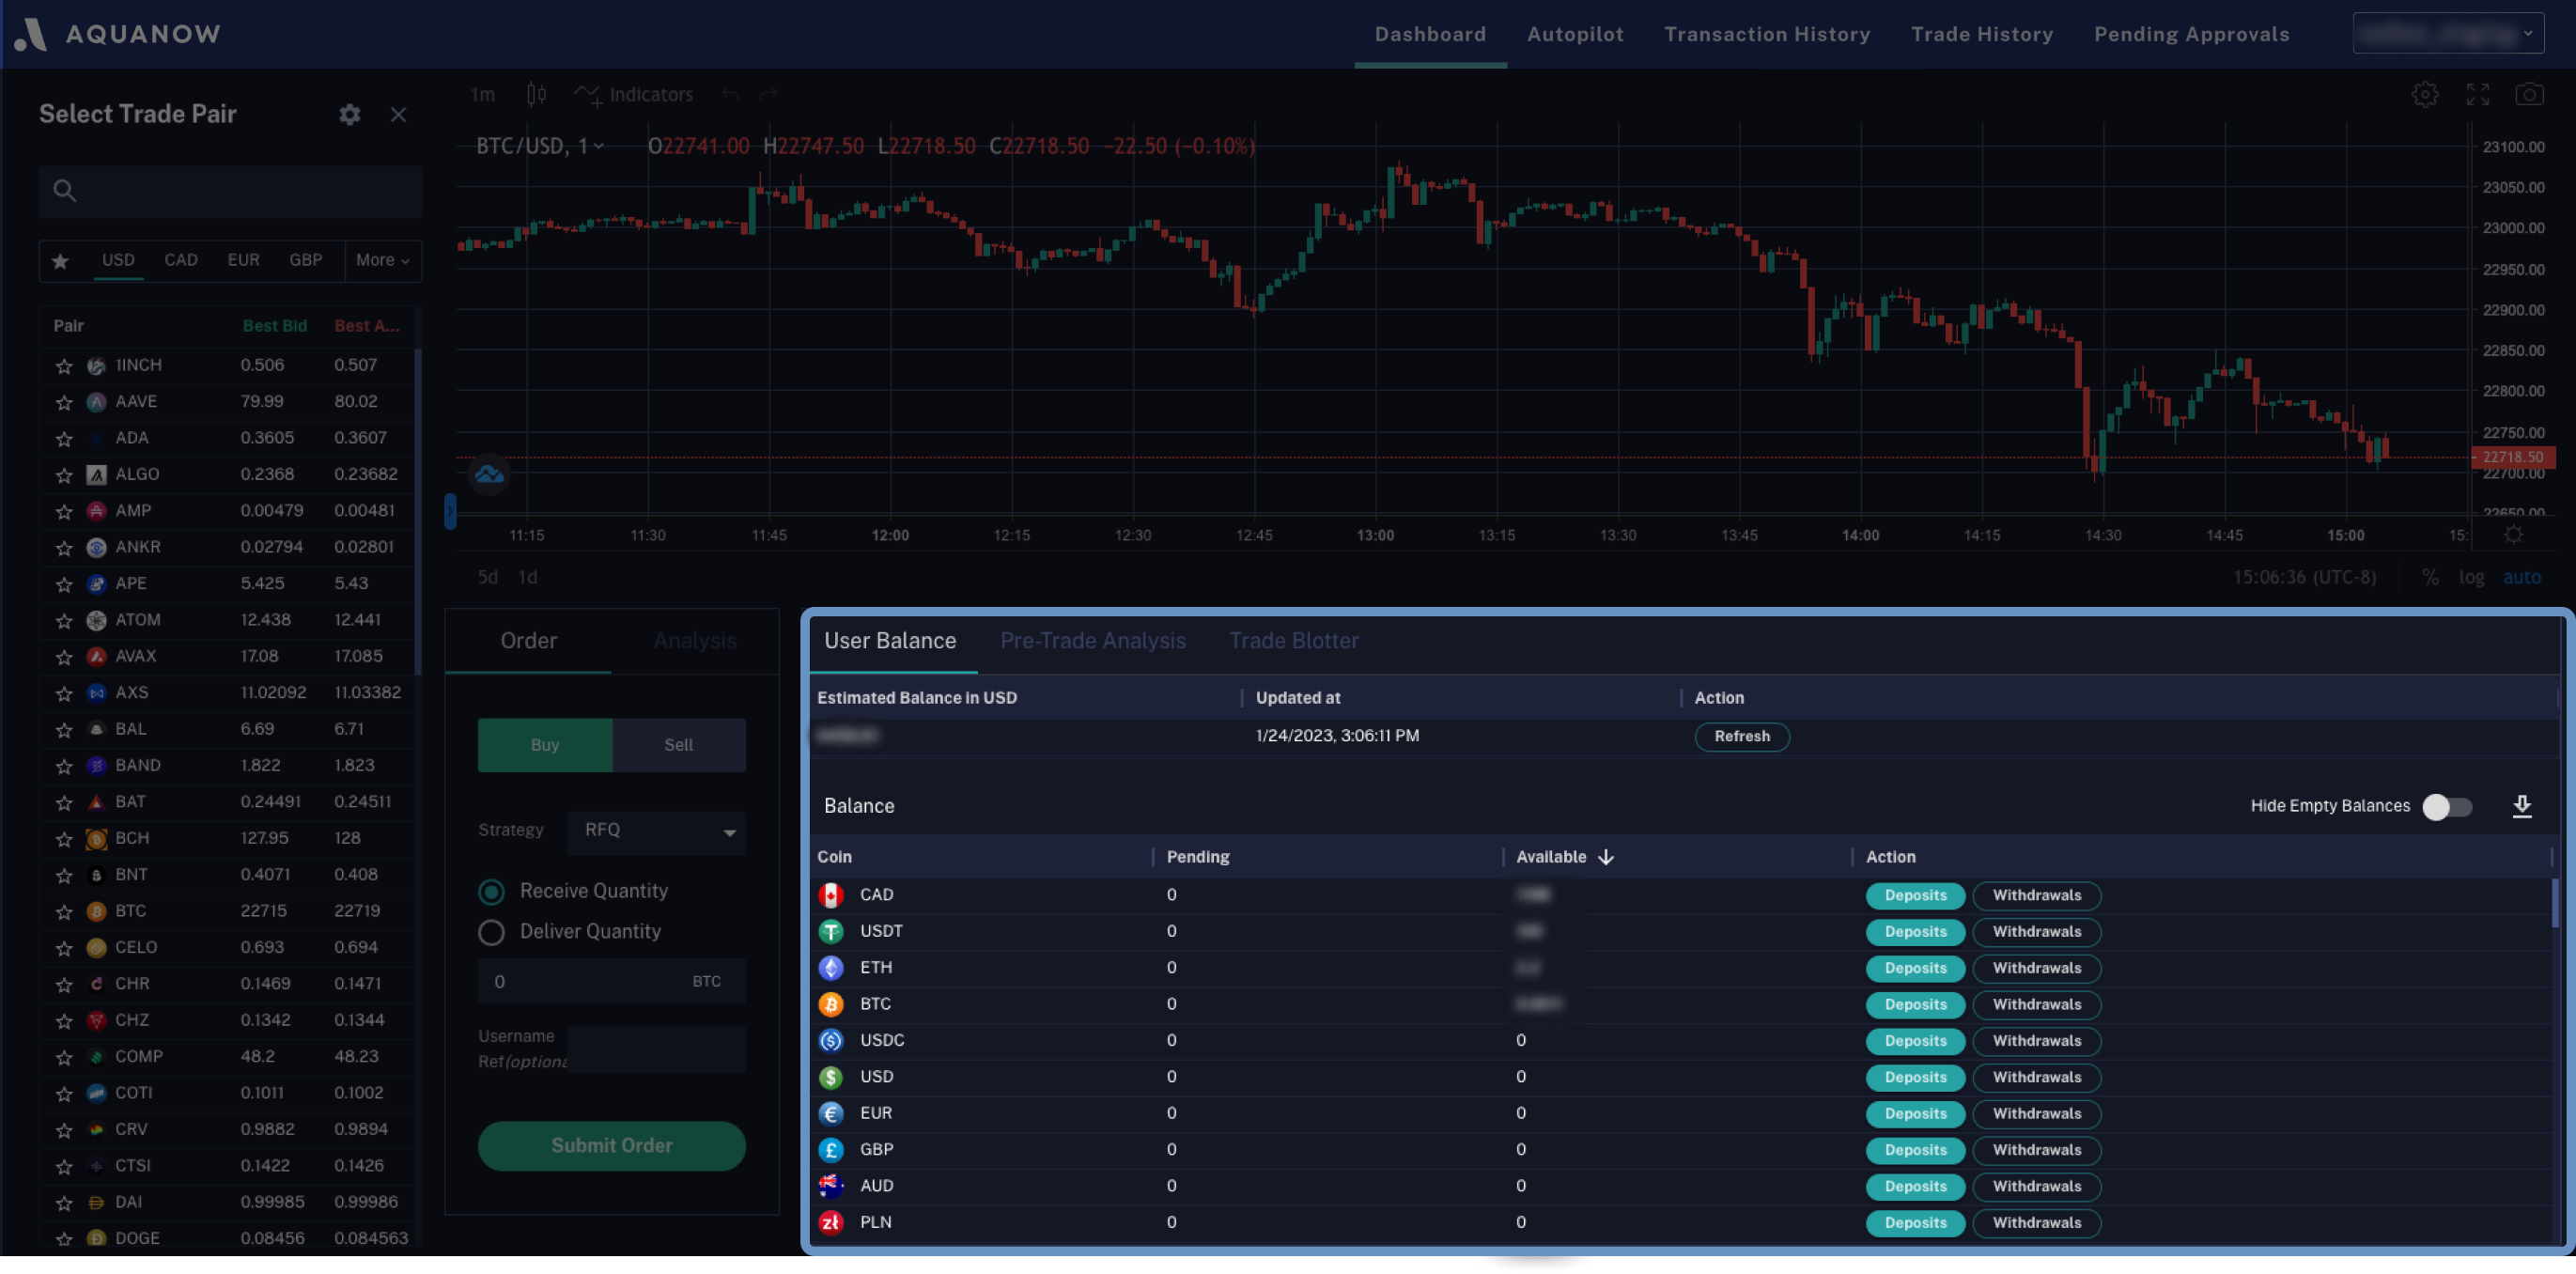Open chart candle style icon
This screenshot has height=1274, width=2576.
536,94
